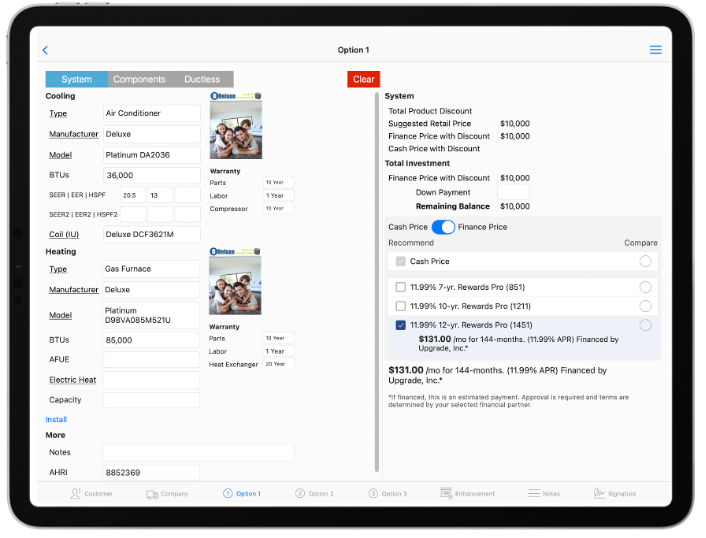This screenshot has height=538, width=706.
Task: Click the empty AFUE field
Action: pyautogui.click(x=151, y=359)
